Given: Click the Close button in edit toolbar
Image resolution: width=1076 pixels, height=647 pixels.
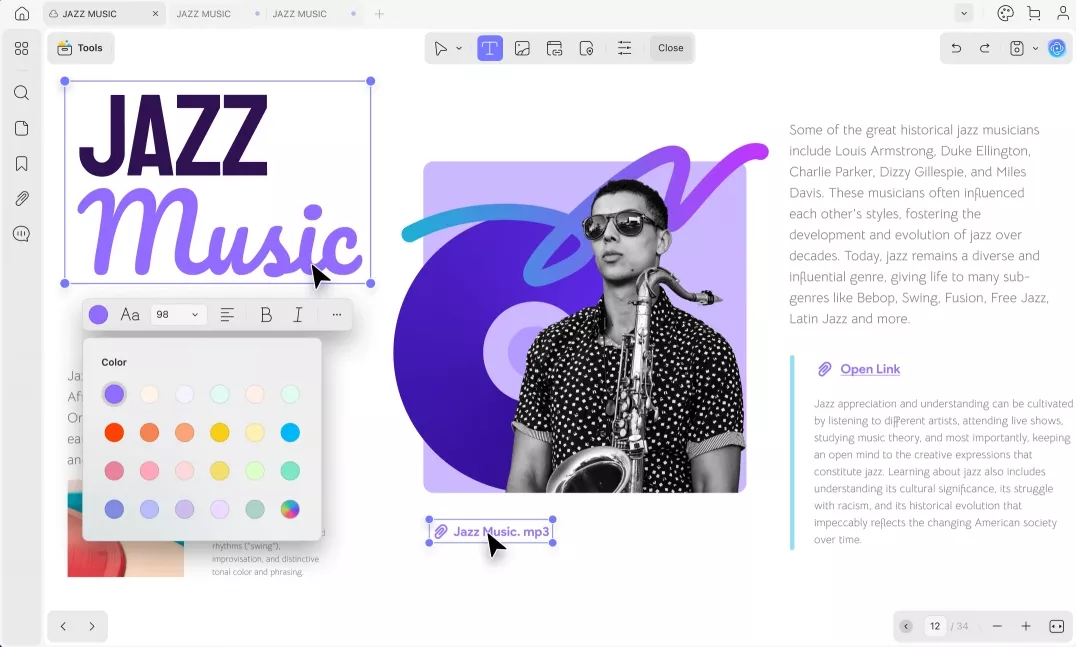Looking at the screenshot, I should pos(670,48).
